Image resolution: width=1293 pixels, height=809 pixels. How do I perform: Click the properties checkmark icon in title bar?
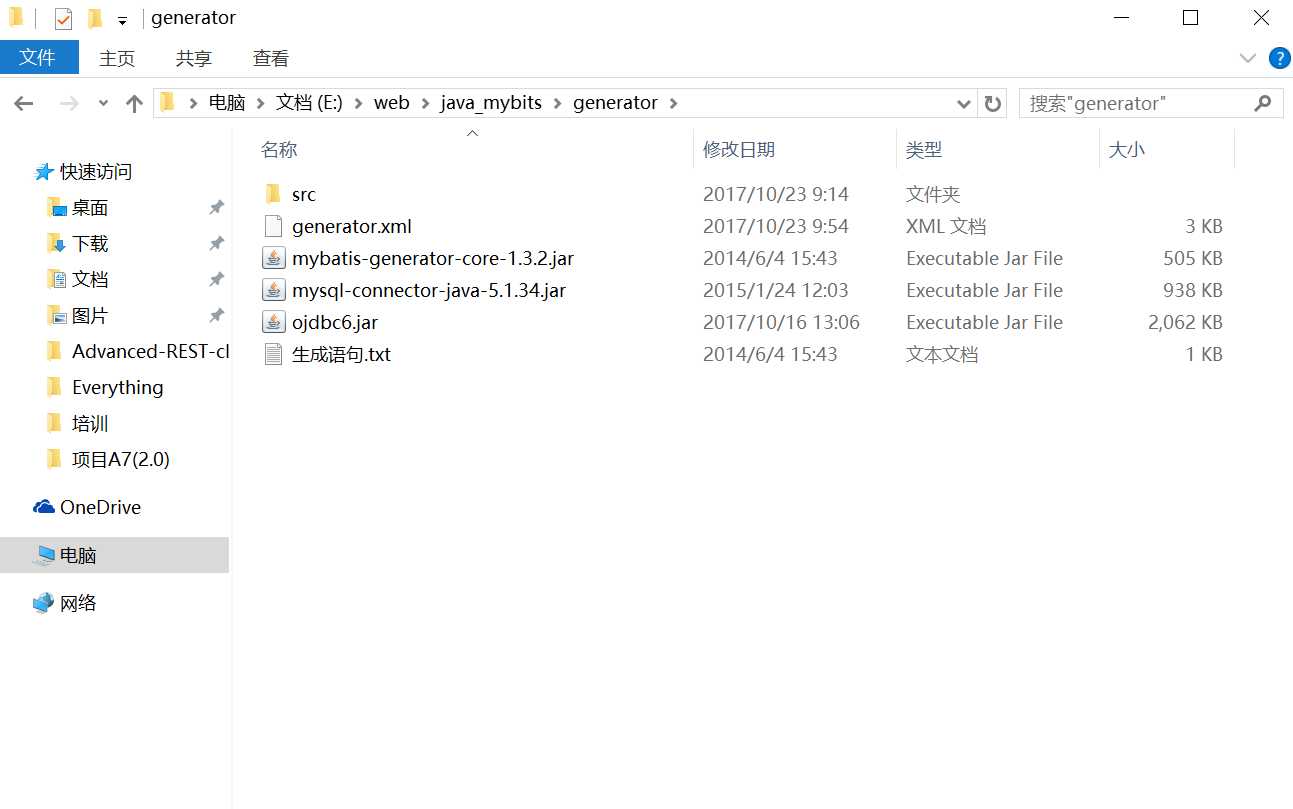[63, 18]
